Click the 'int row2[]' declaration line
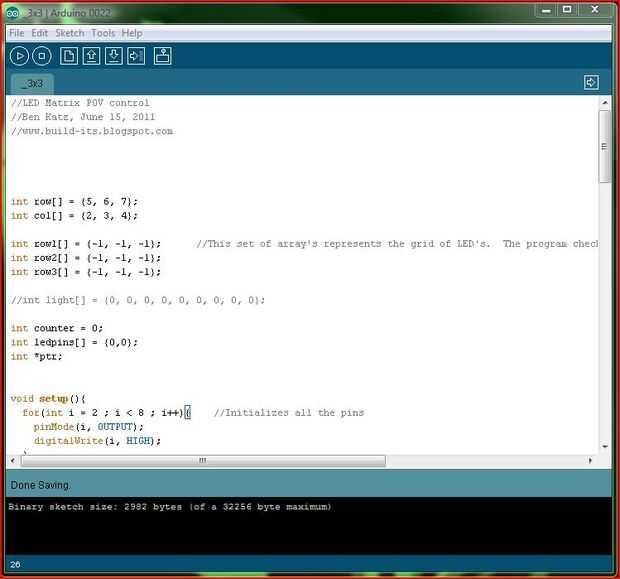The height and width of the screenshot is (579, 620). (86, 258)
